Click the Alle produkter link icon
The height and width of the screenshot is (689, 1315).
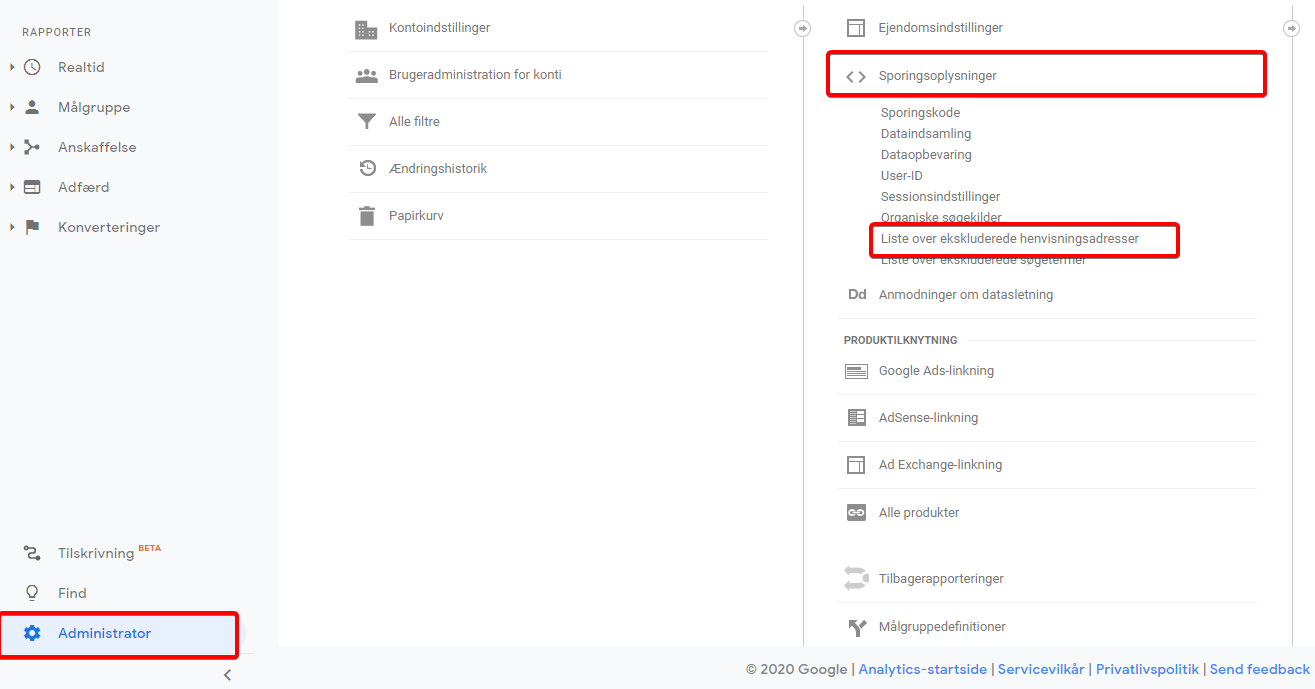click(856, 512)
